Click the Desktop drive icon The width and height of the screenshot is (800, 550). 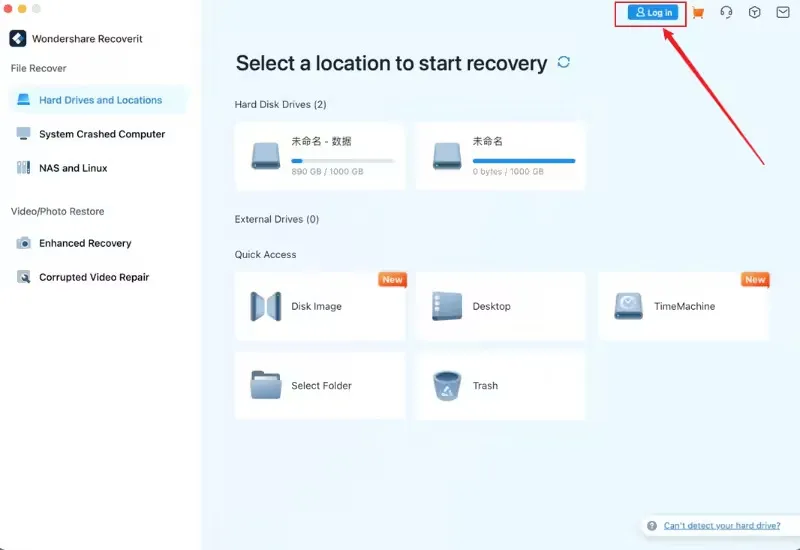click(447, 306)
